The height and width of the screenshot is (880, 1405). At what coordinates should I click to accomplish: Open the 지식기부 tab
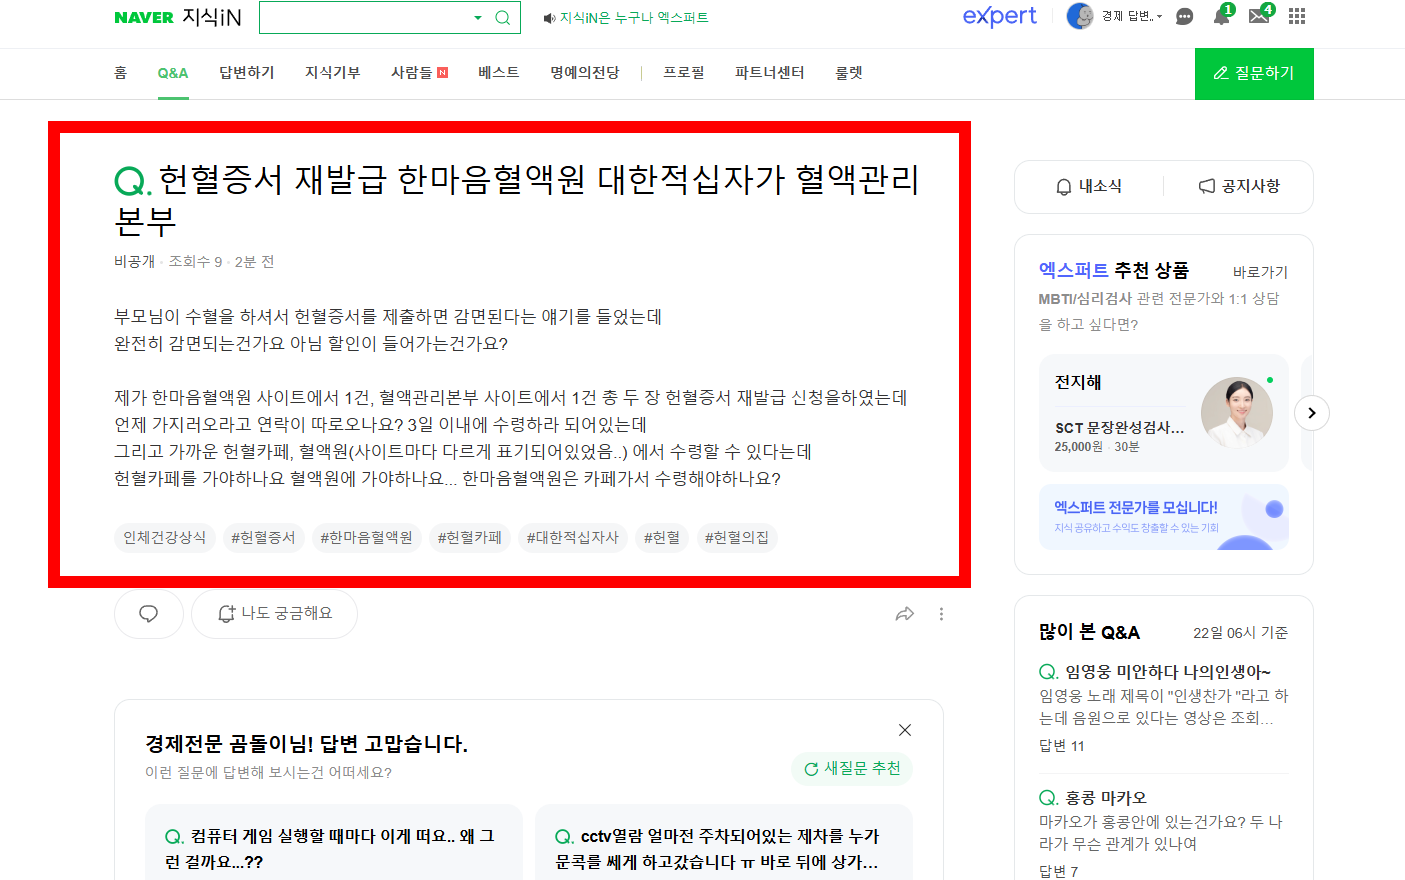[x=333, y=73]
